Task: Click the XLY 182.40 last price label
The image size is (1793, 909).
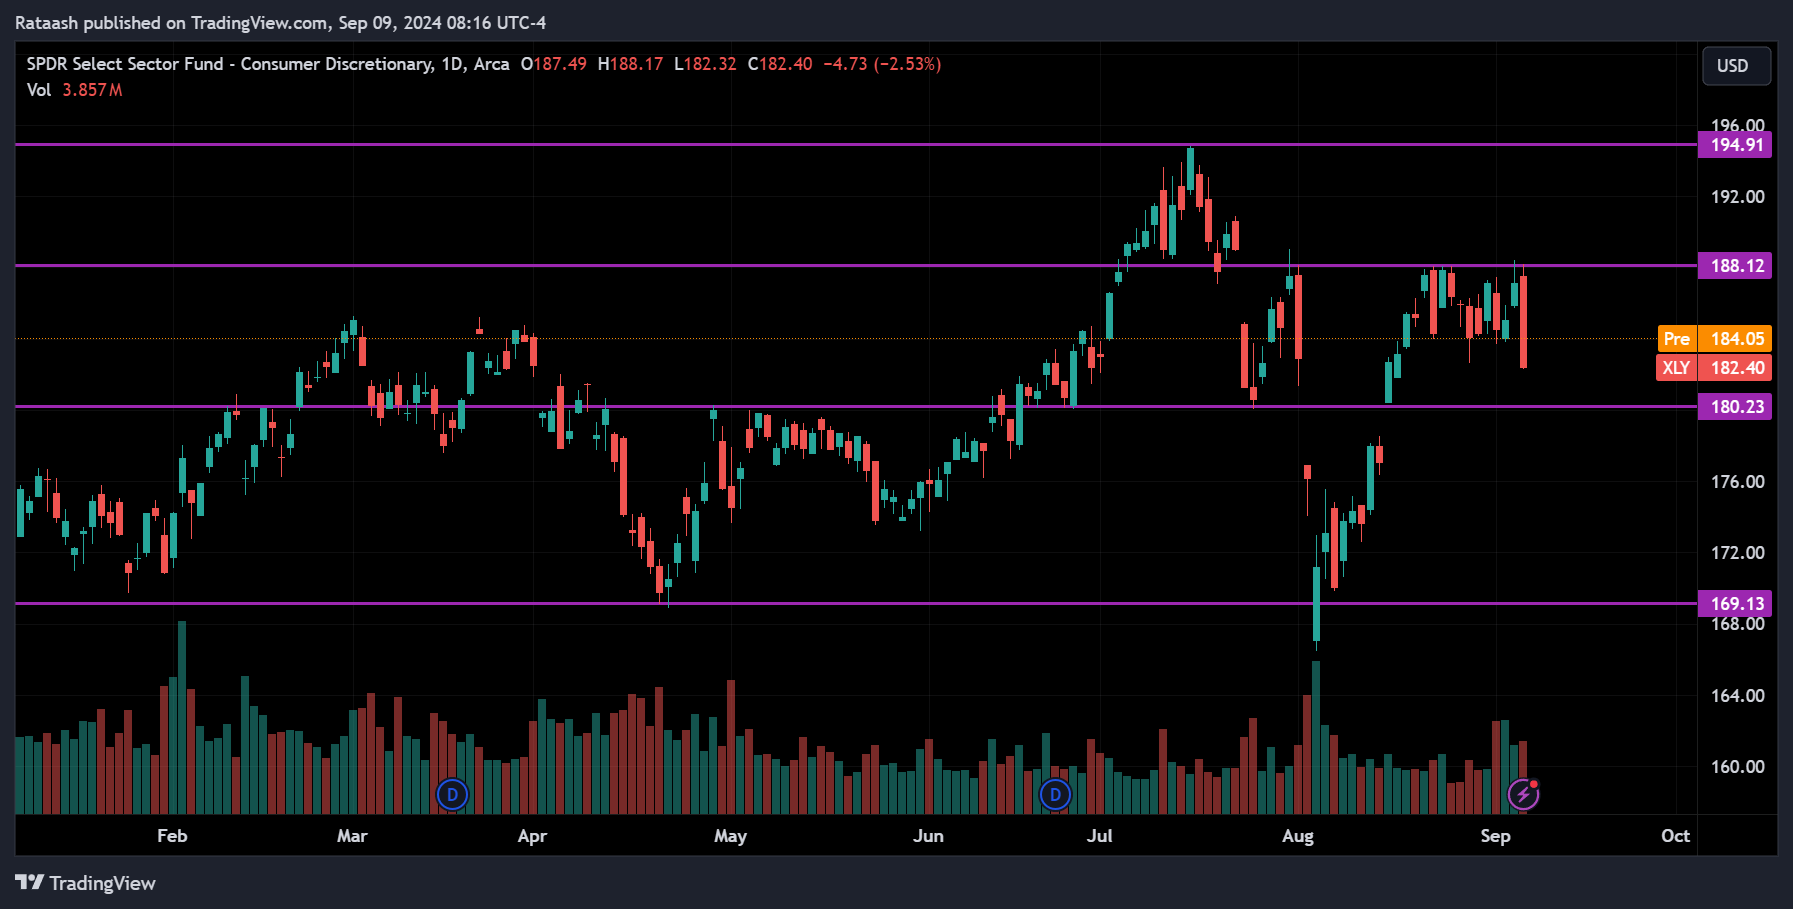Action: pos(1714,368)
